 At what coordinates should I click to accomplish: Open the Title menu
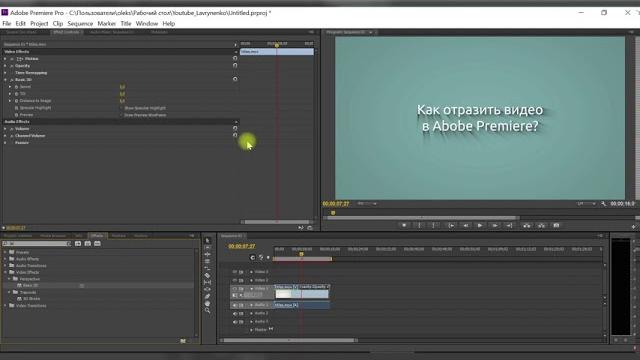(x=126, y=24)
